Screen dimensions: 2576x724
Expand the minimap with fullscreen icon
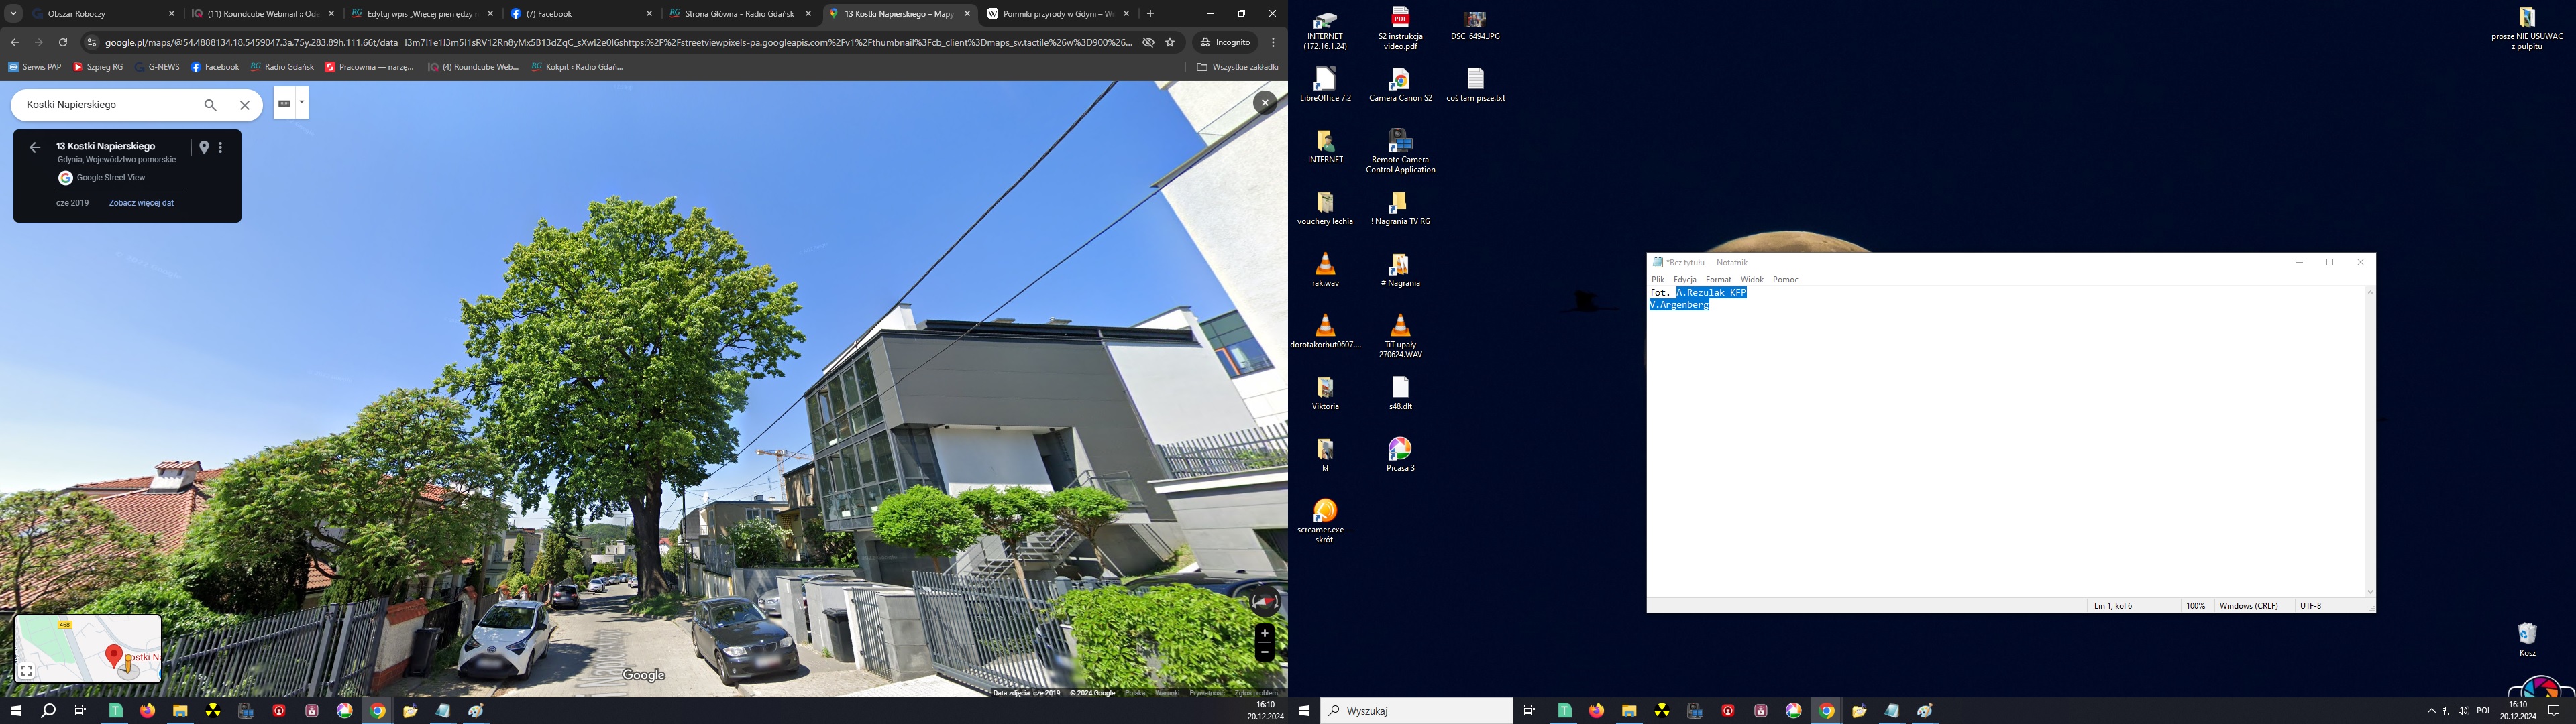click(x=27, y=671)
